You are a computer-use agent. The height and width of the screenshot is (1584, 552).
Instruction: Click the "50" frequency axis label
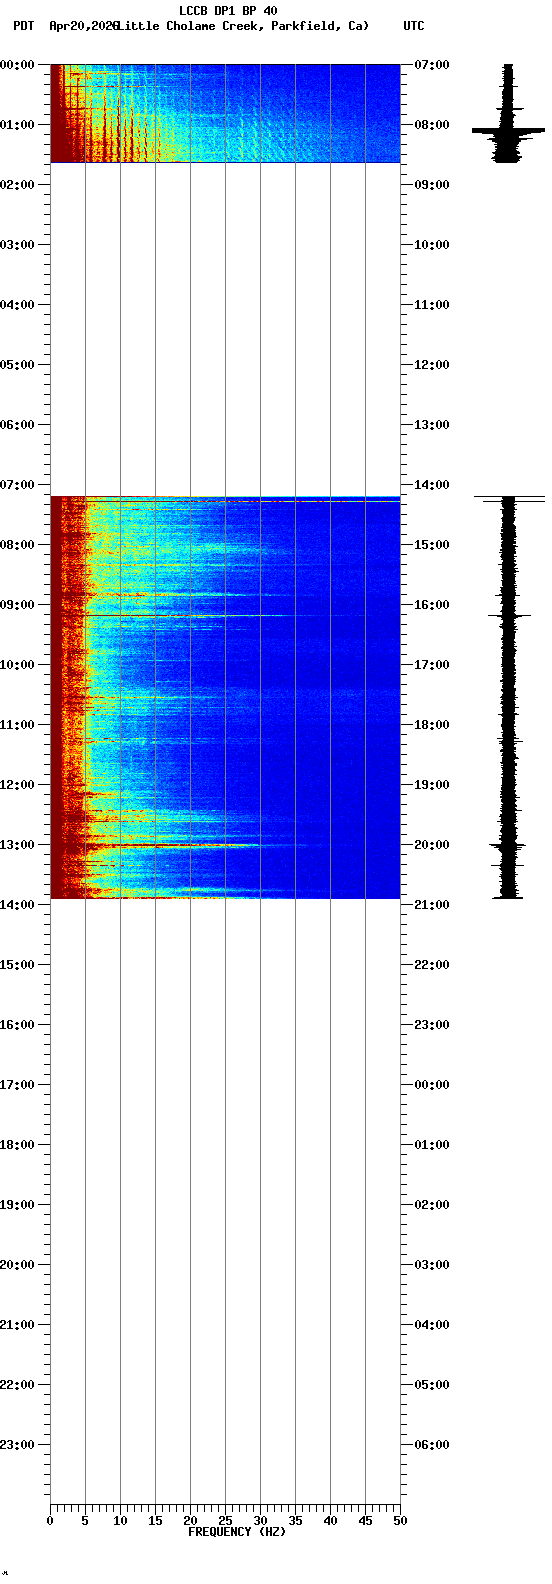tap(400, 1521)
